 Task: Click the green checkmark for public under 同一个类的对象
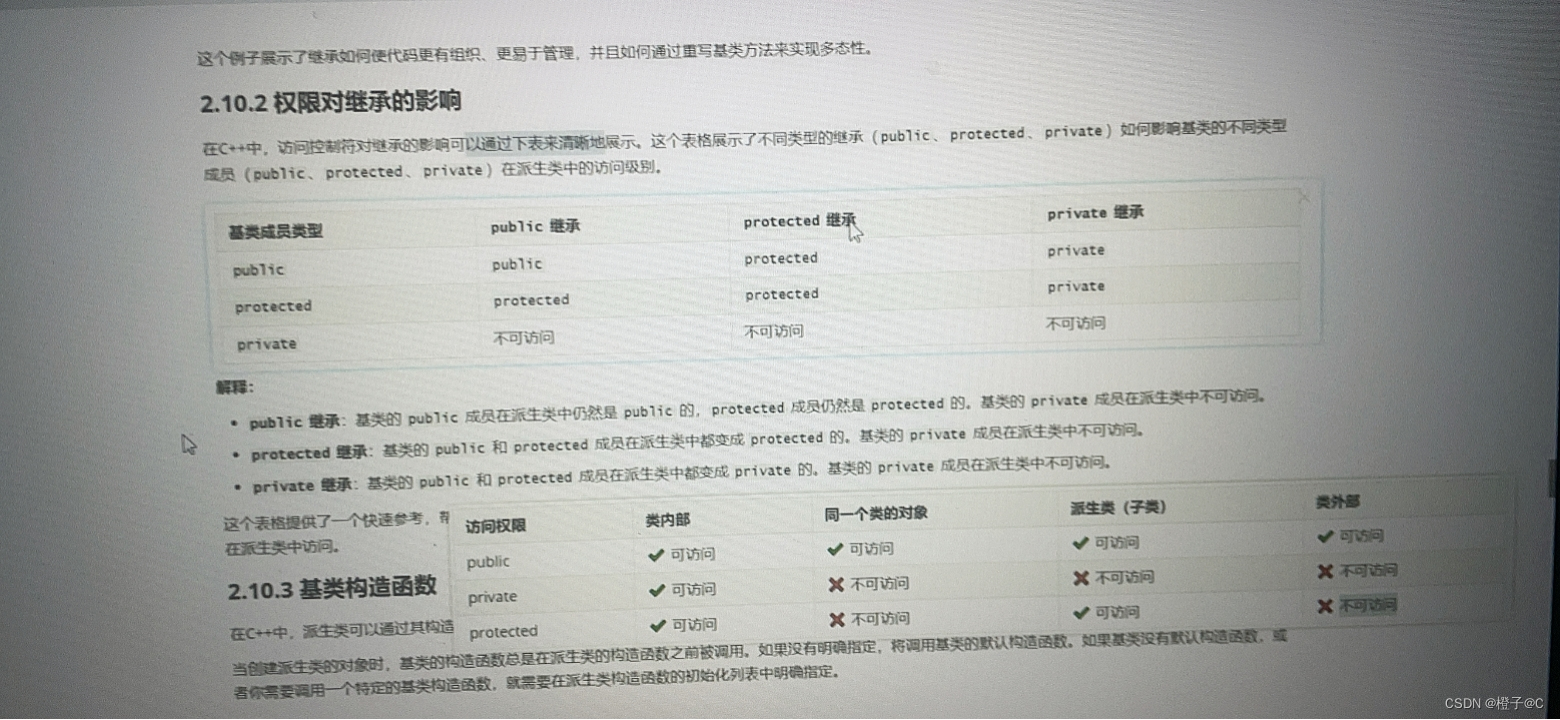pyautogui.click(x=835, y=548)
